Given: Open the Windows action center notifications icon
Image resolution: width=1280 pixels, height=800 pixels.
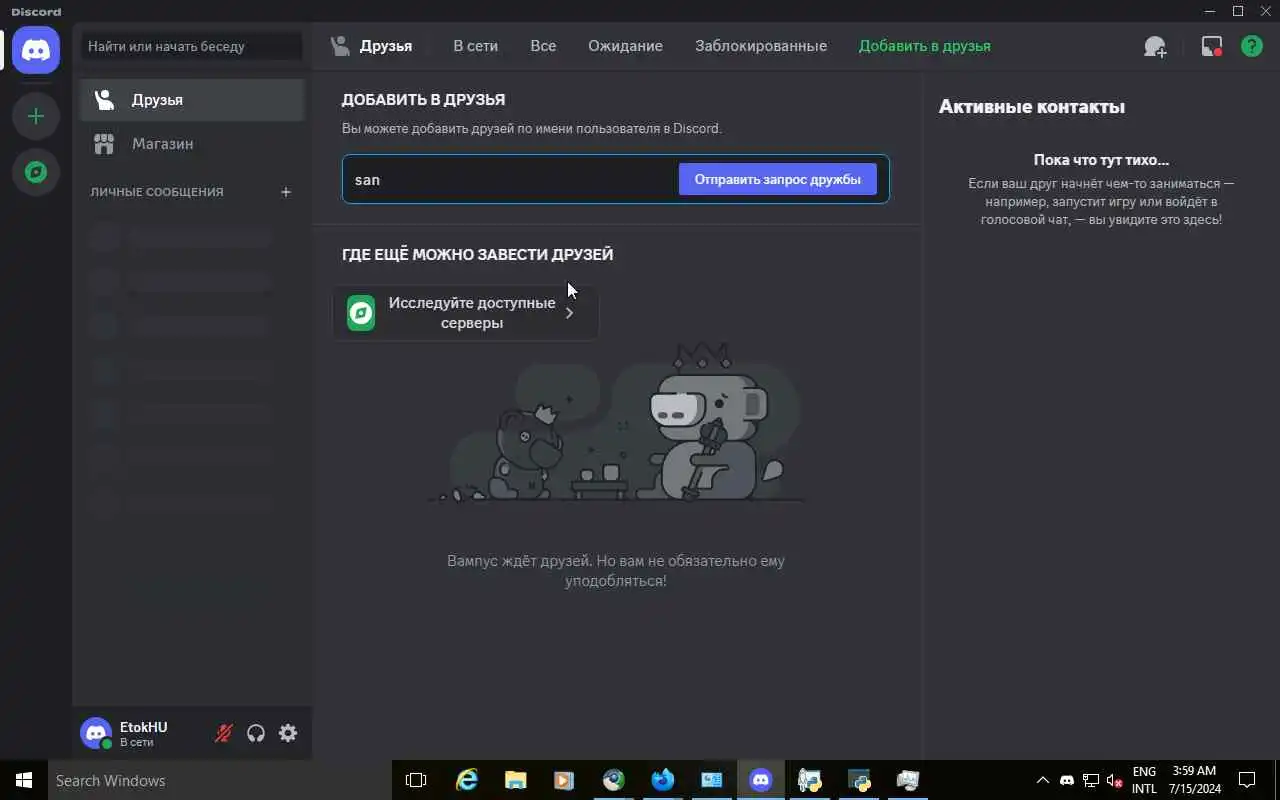Looking at the screenshot, I should tap(1247, 780).
